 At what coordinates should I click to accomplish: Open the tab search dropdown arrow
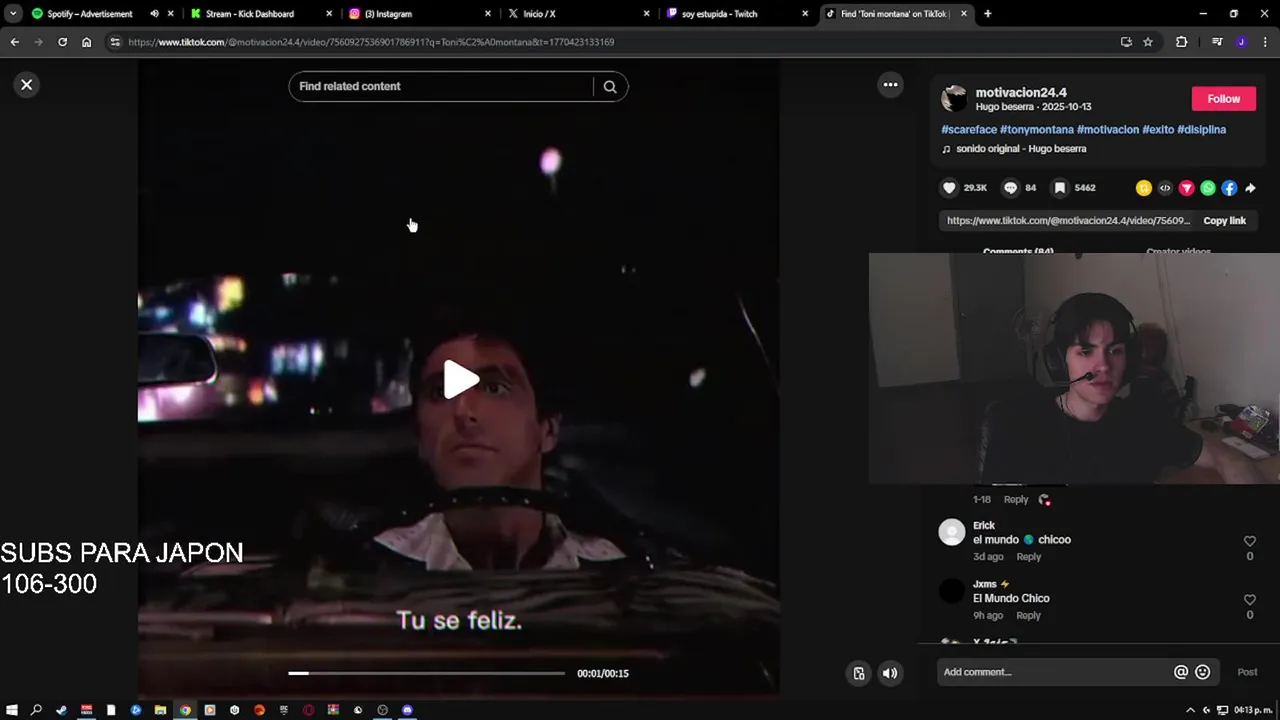point(12,14)
